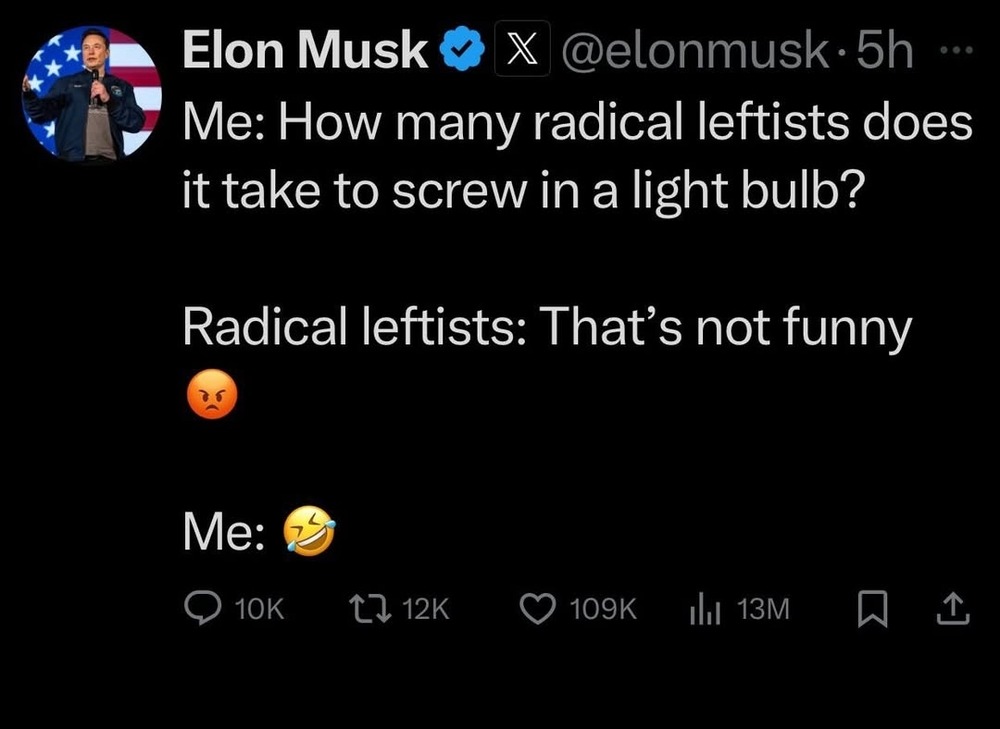Click the blue verified checkmark badge
This screenshot has height=729, width=1000.
[x=465, y=52]
